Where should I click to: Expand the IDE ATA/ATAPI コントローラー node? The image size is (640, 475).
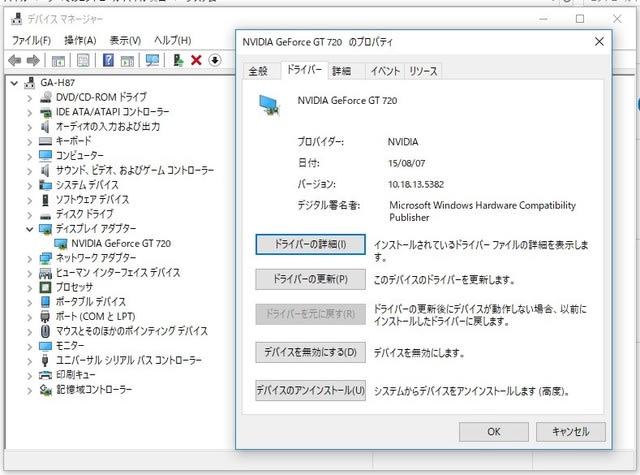click(x=29, y=113)
